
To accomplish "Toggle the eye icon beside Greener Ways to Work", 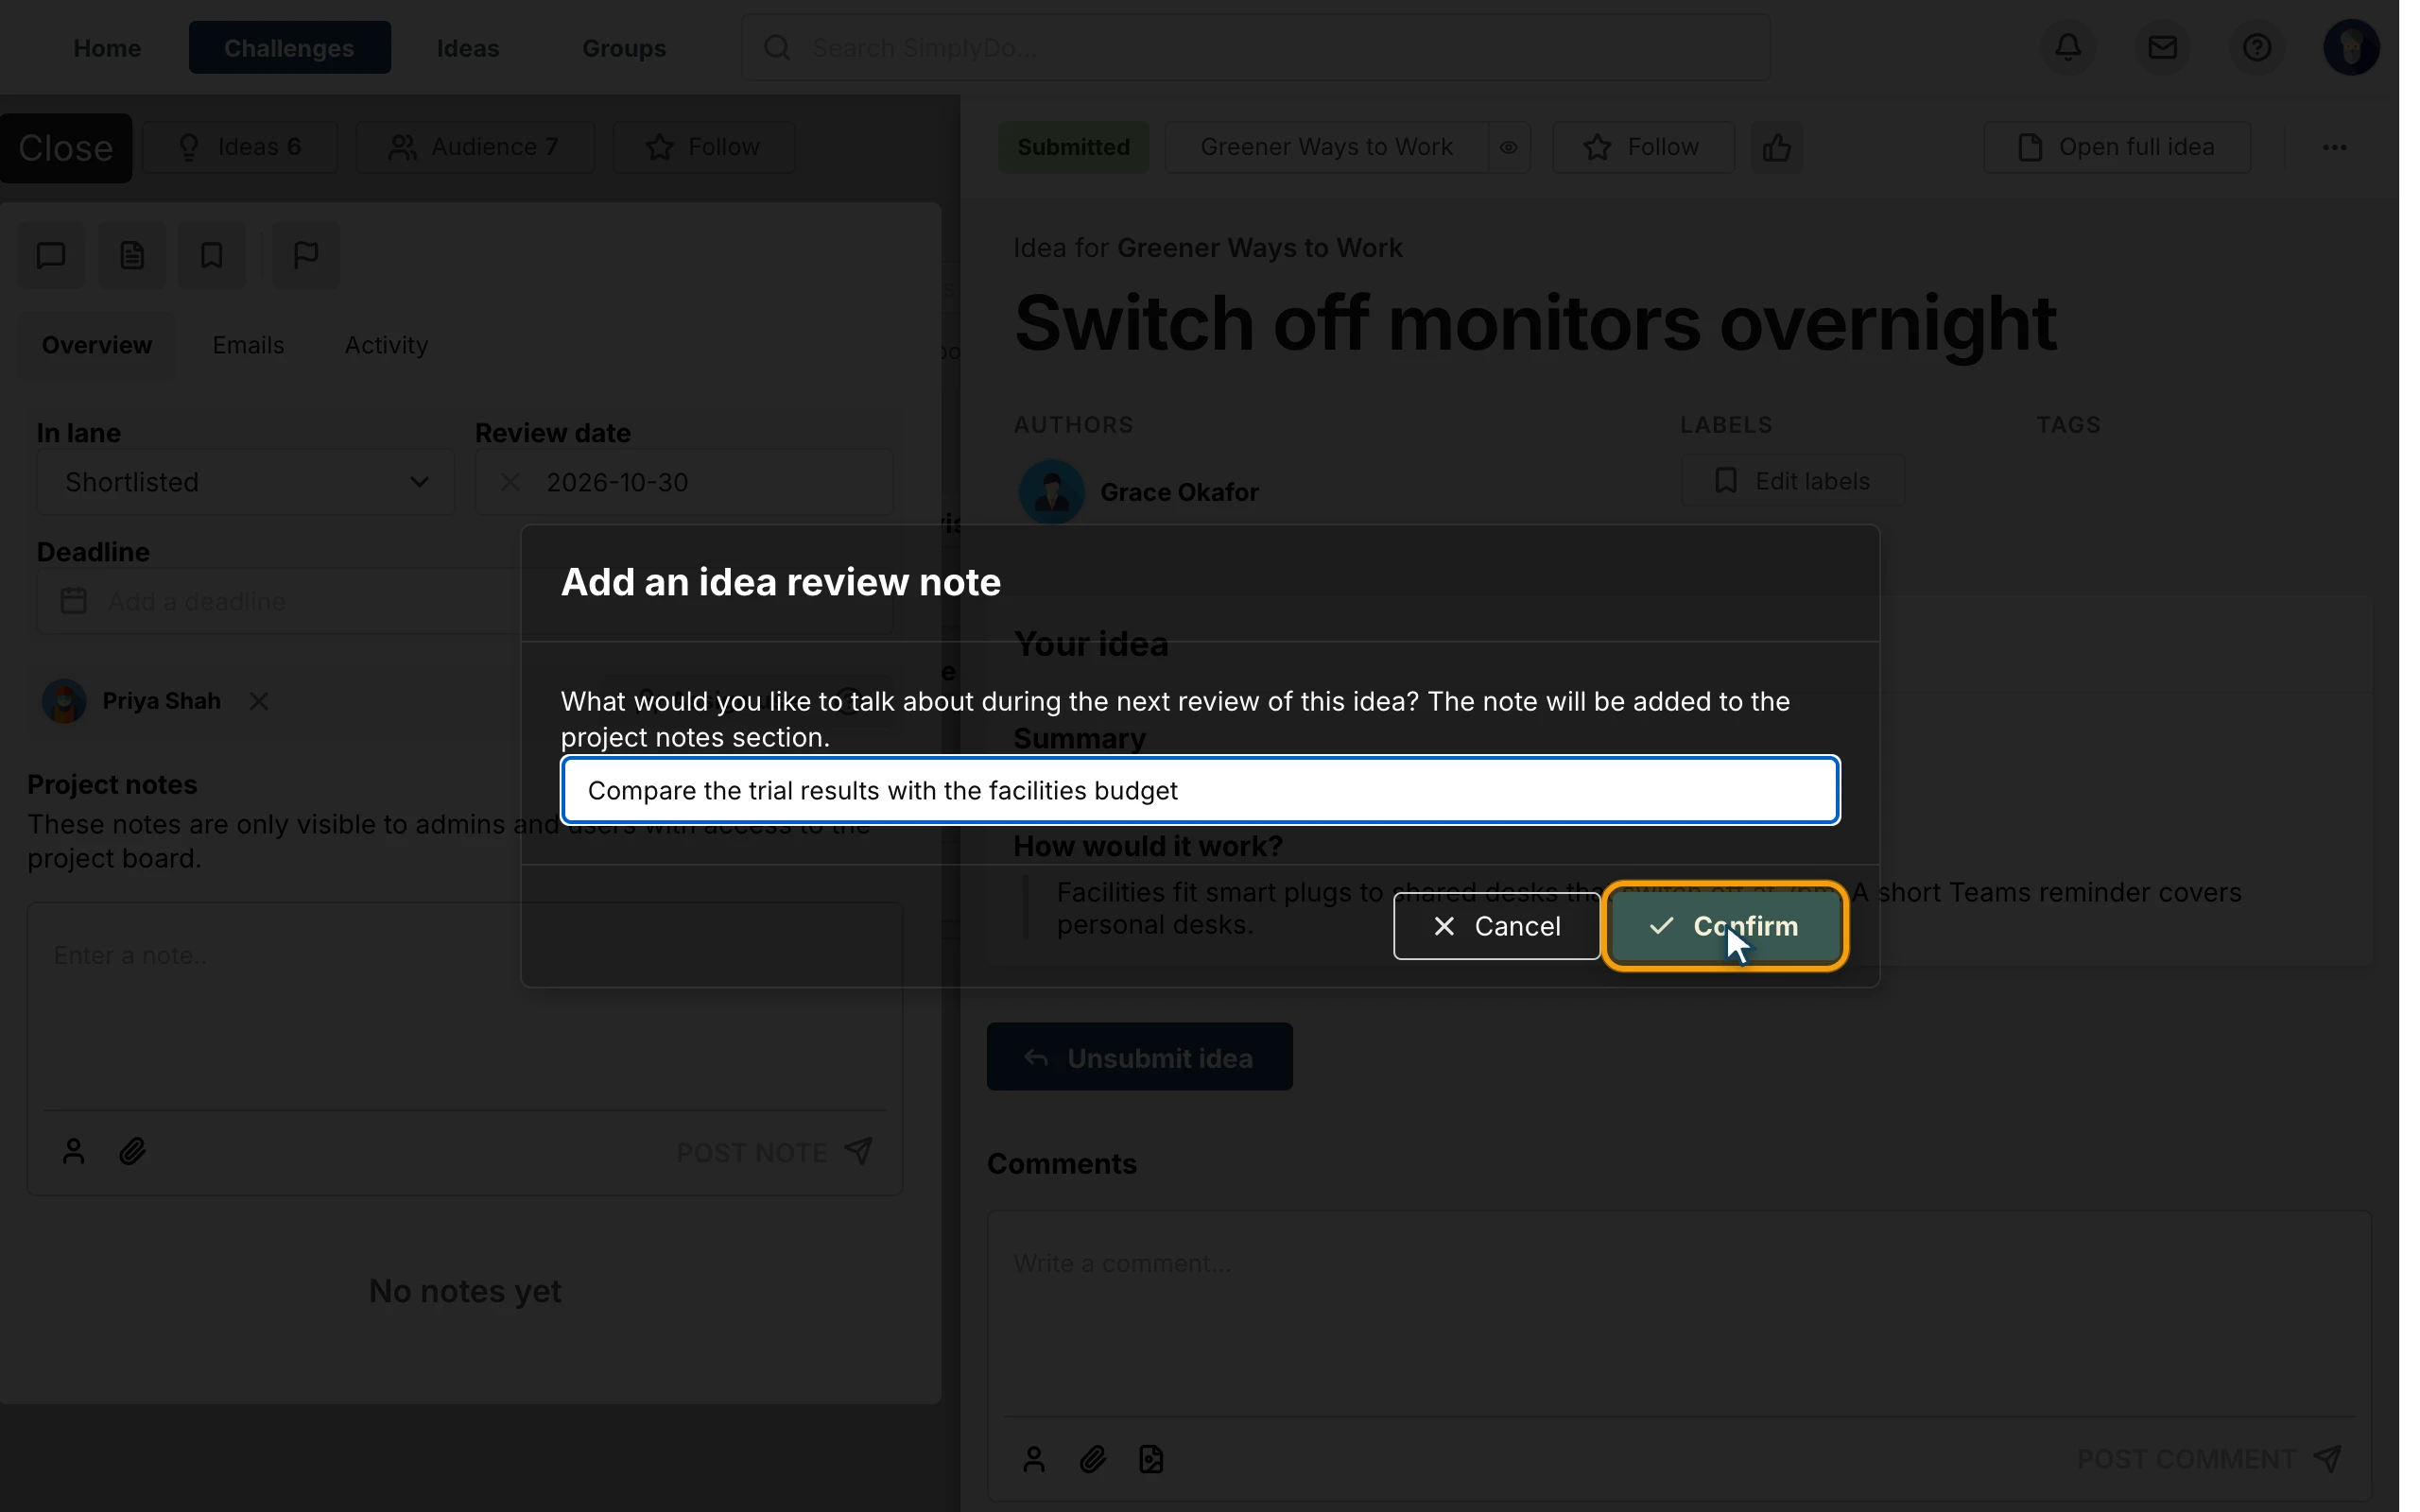I will tap(1508, 147).
